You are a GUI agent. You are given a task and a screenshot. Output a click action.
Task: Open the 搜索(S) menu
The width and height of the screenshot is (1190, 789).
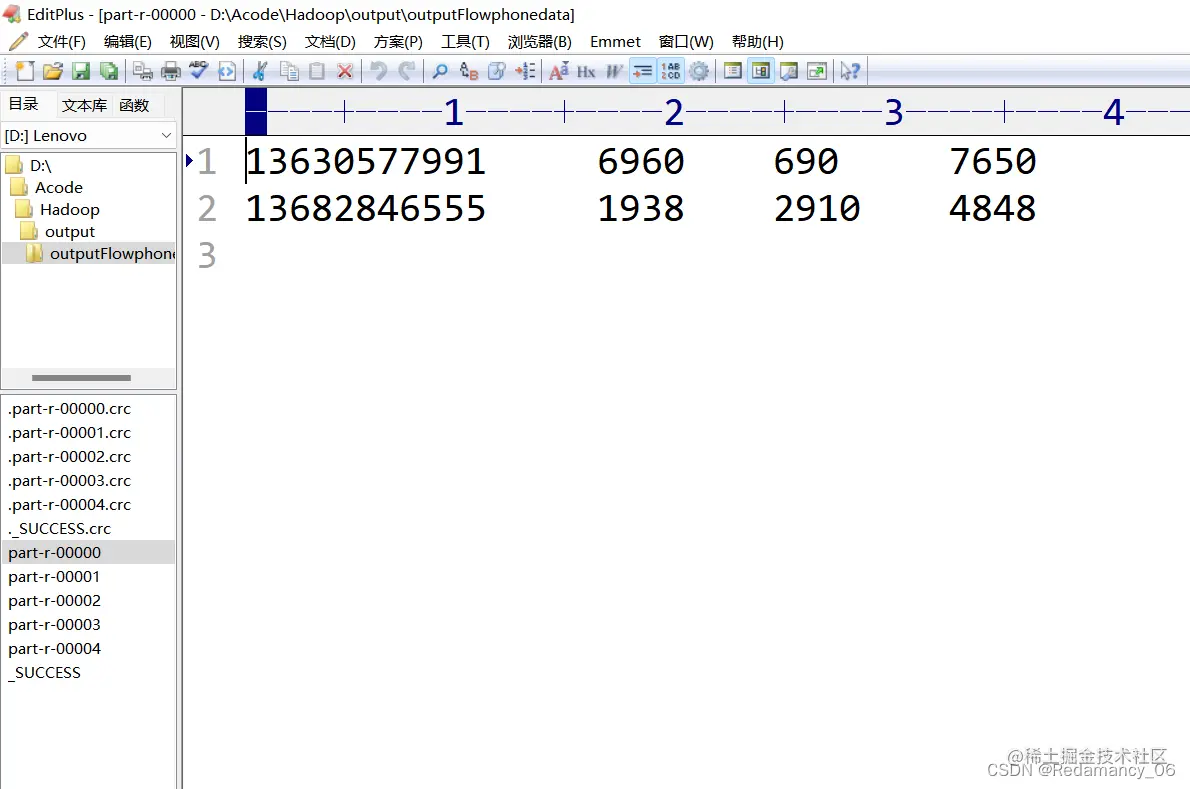pos(262,42)
